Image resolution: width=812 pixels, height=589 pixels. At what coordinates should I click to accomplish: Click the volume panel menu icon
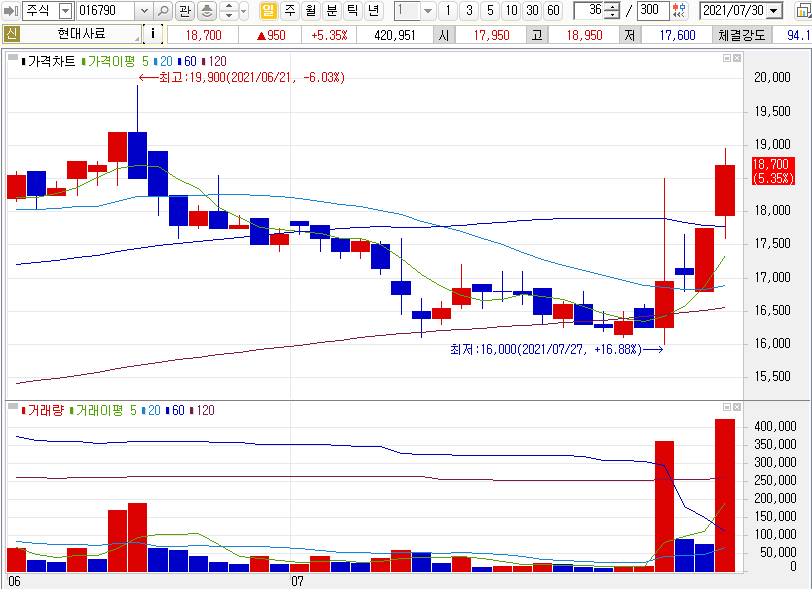pyautogui.click(x=13, y=406)
